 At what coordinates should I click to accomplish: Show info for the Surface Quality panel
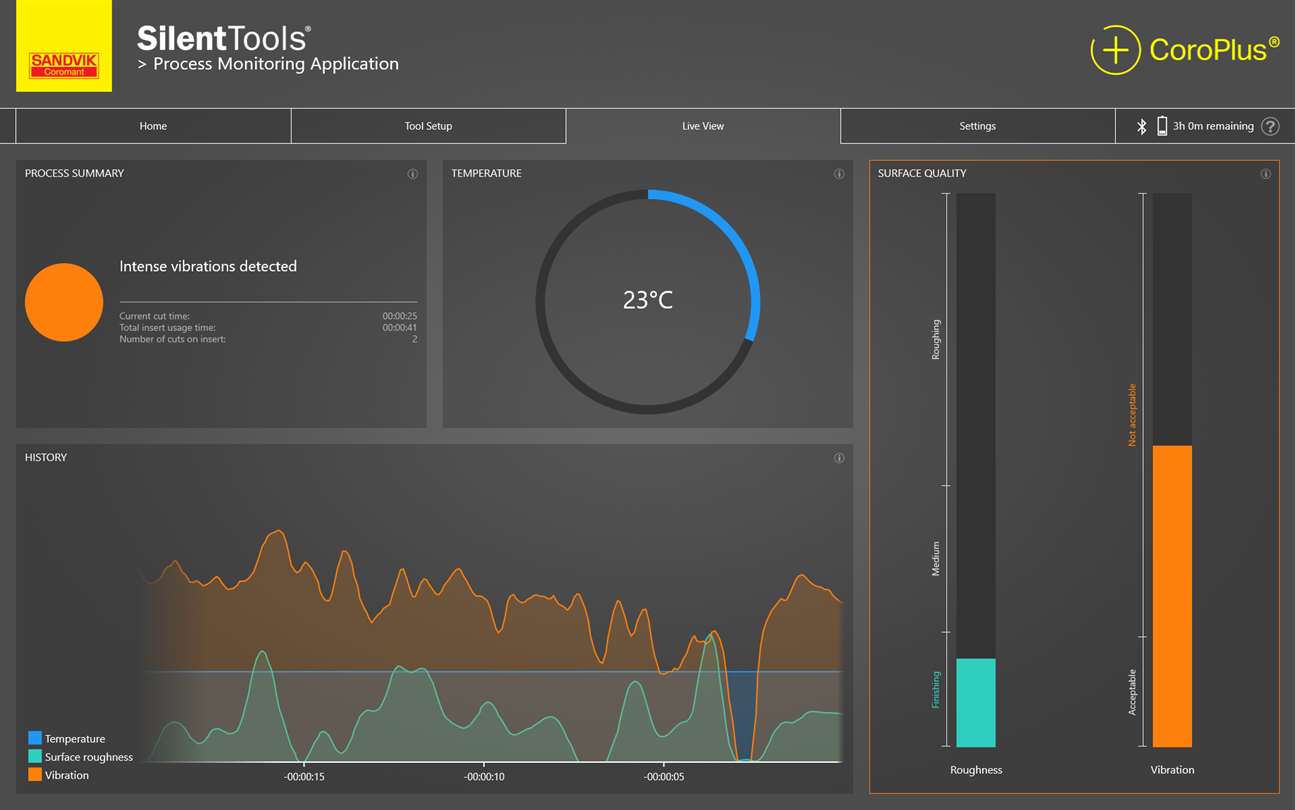[x=1265, y=174]
